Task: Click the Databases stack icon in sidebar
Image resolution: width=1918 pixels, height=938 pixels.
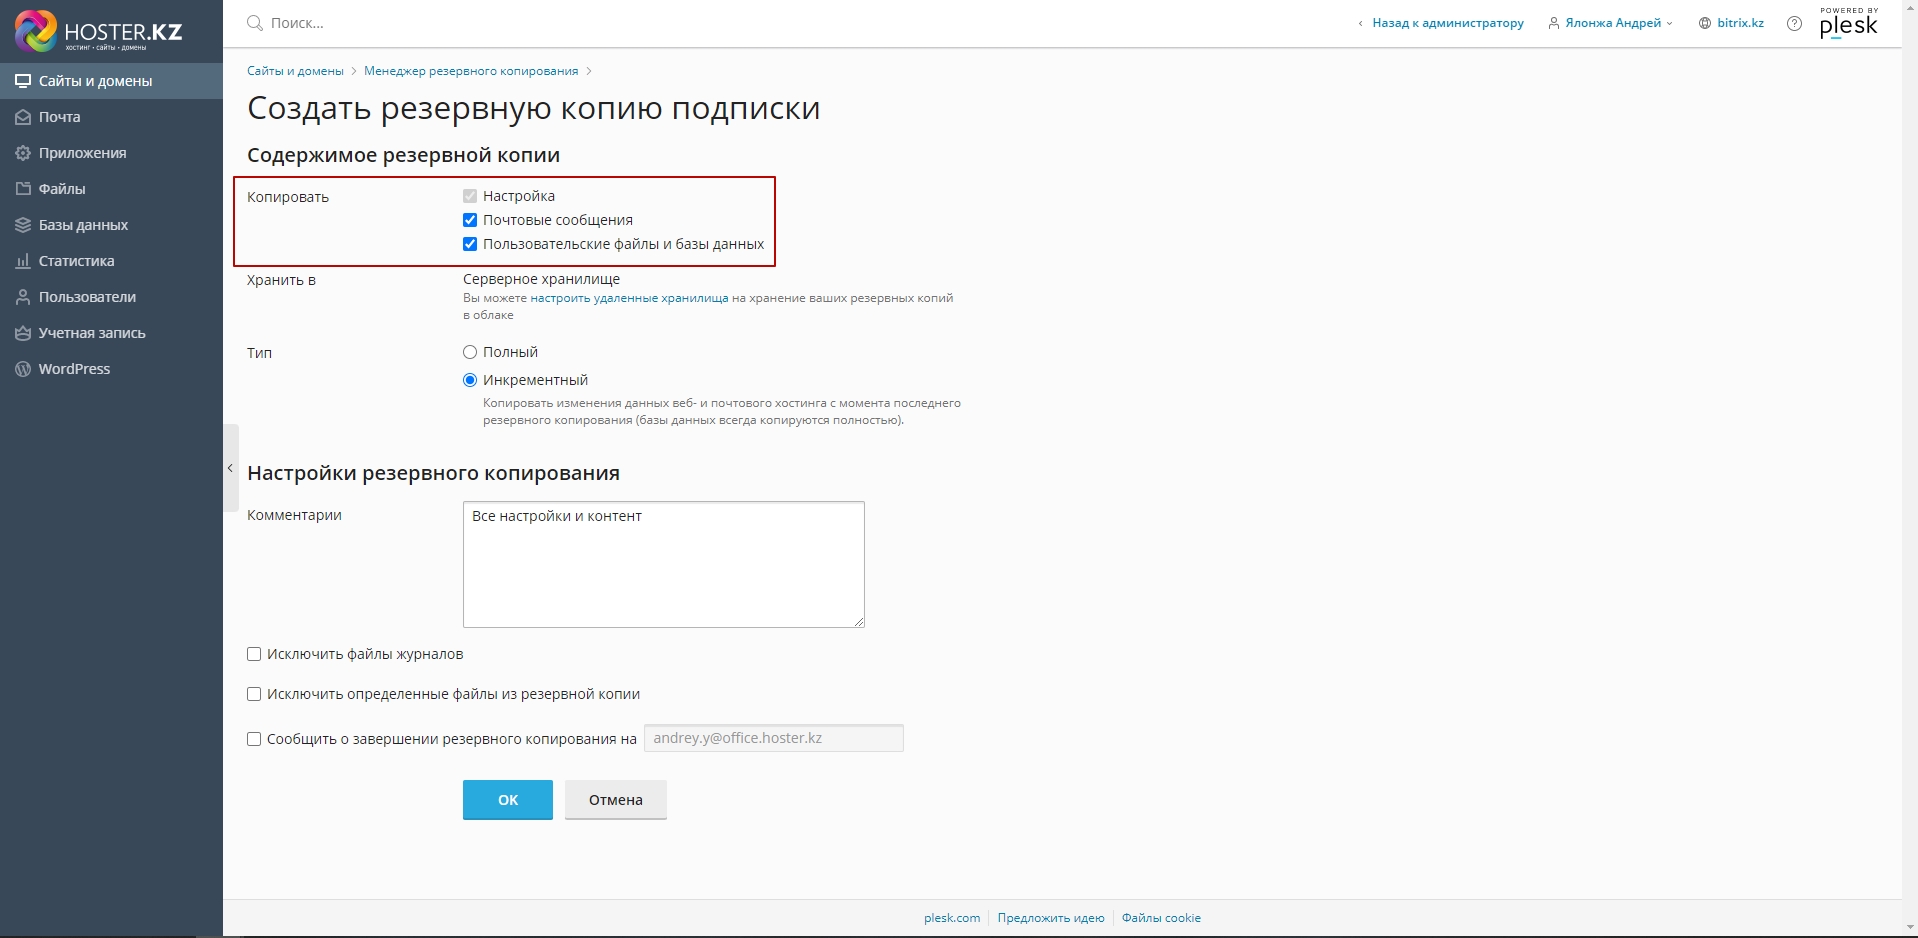Action: (23, 225)
